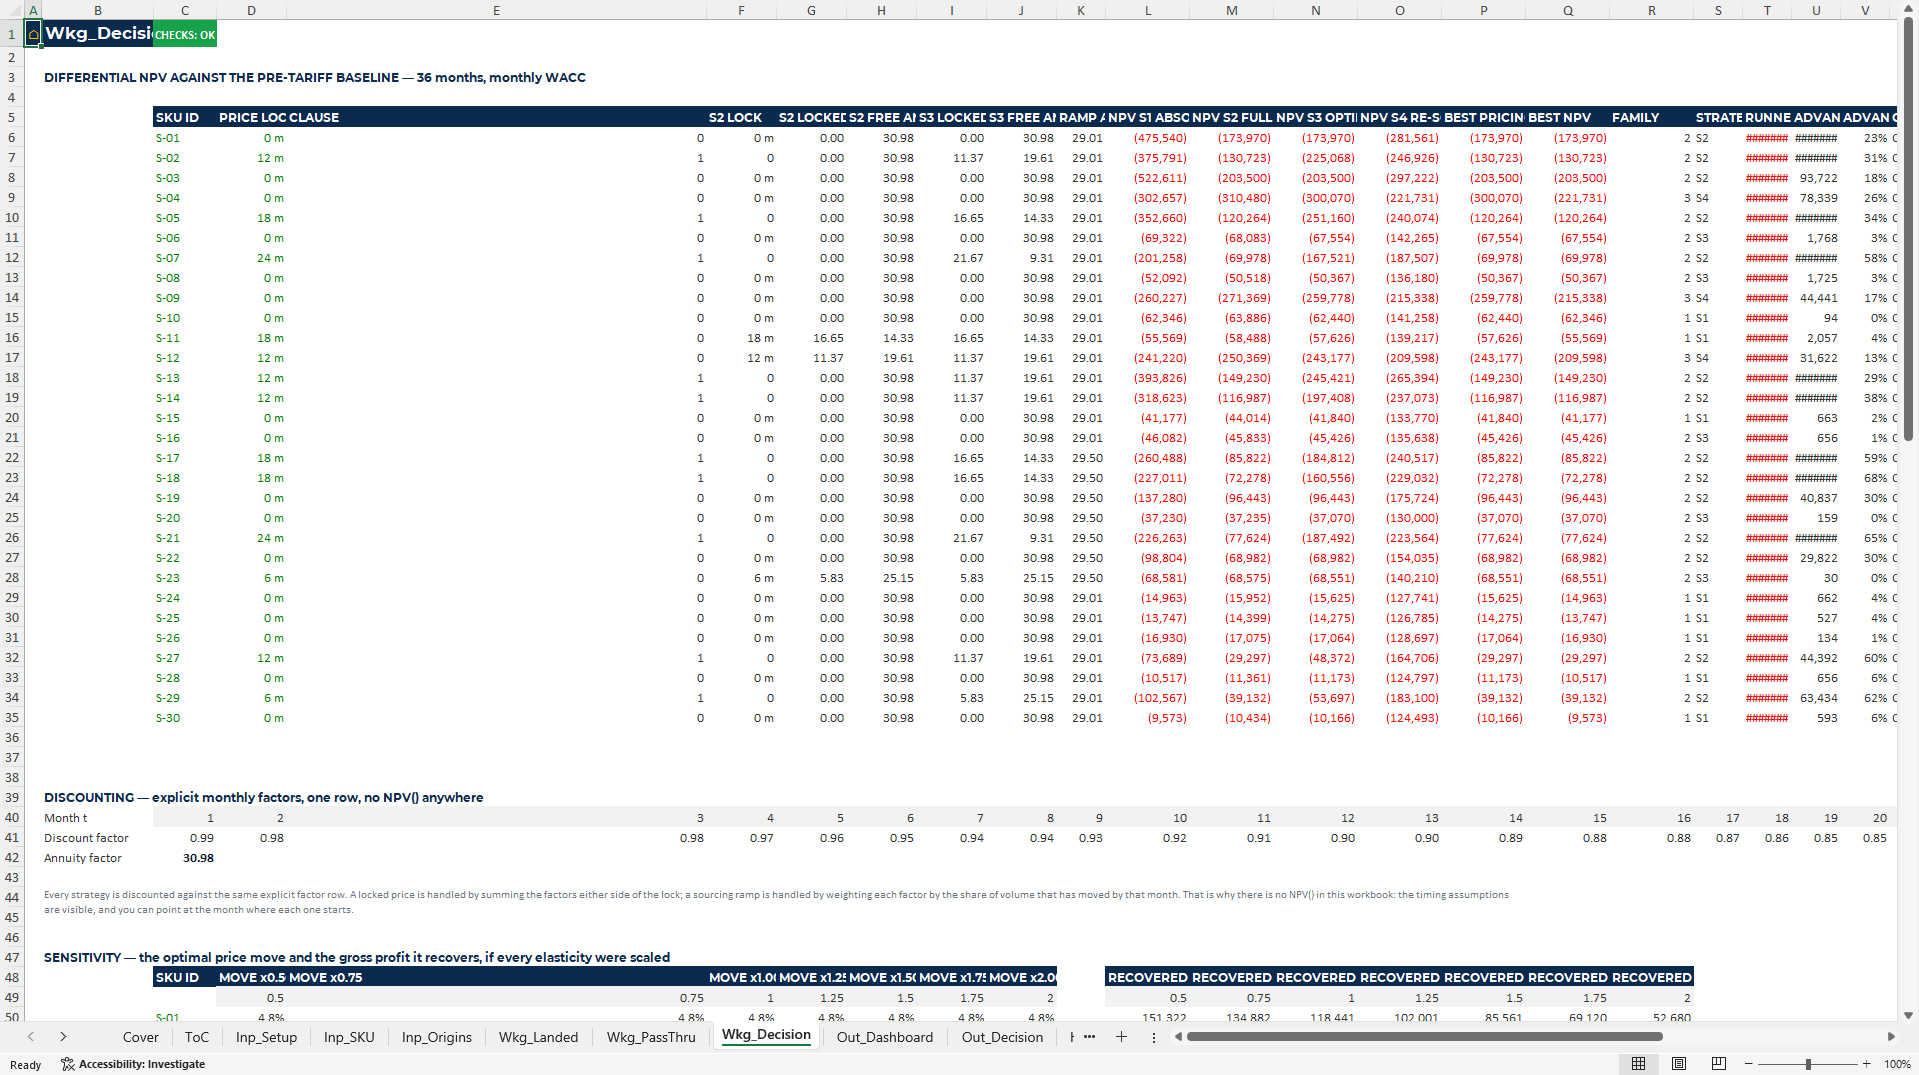The image size is (1919, 1075).
Task: Select column L header
Action: tap(1147, 10)
